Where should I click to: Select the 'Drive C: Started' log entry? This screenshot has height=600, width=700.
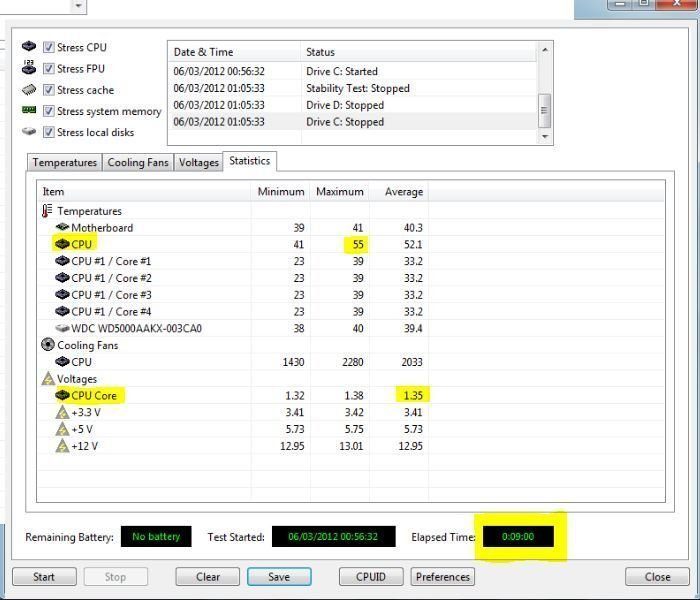click(353, 71)
